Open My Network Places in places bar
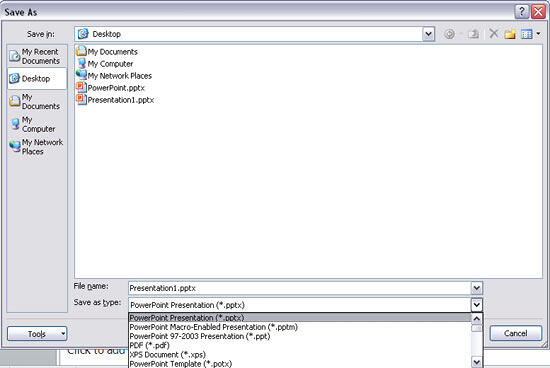The height and width of the screenshot is (368, 550). click(36, 147)
